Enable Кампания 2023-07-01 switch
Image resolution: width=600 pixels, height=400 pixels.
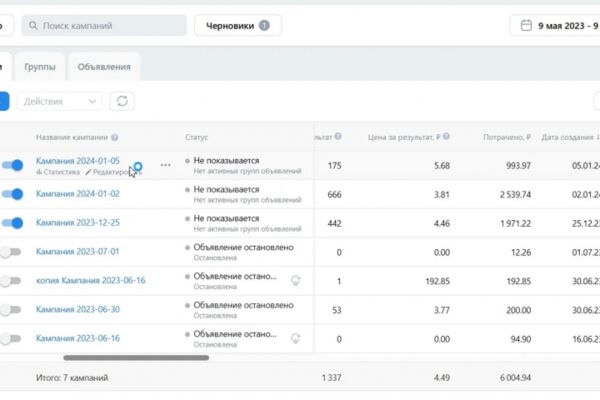[10, 252]
